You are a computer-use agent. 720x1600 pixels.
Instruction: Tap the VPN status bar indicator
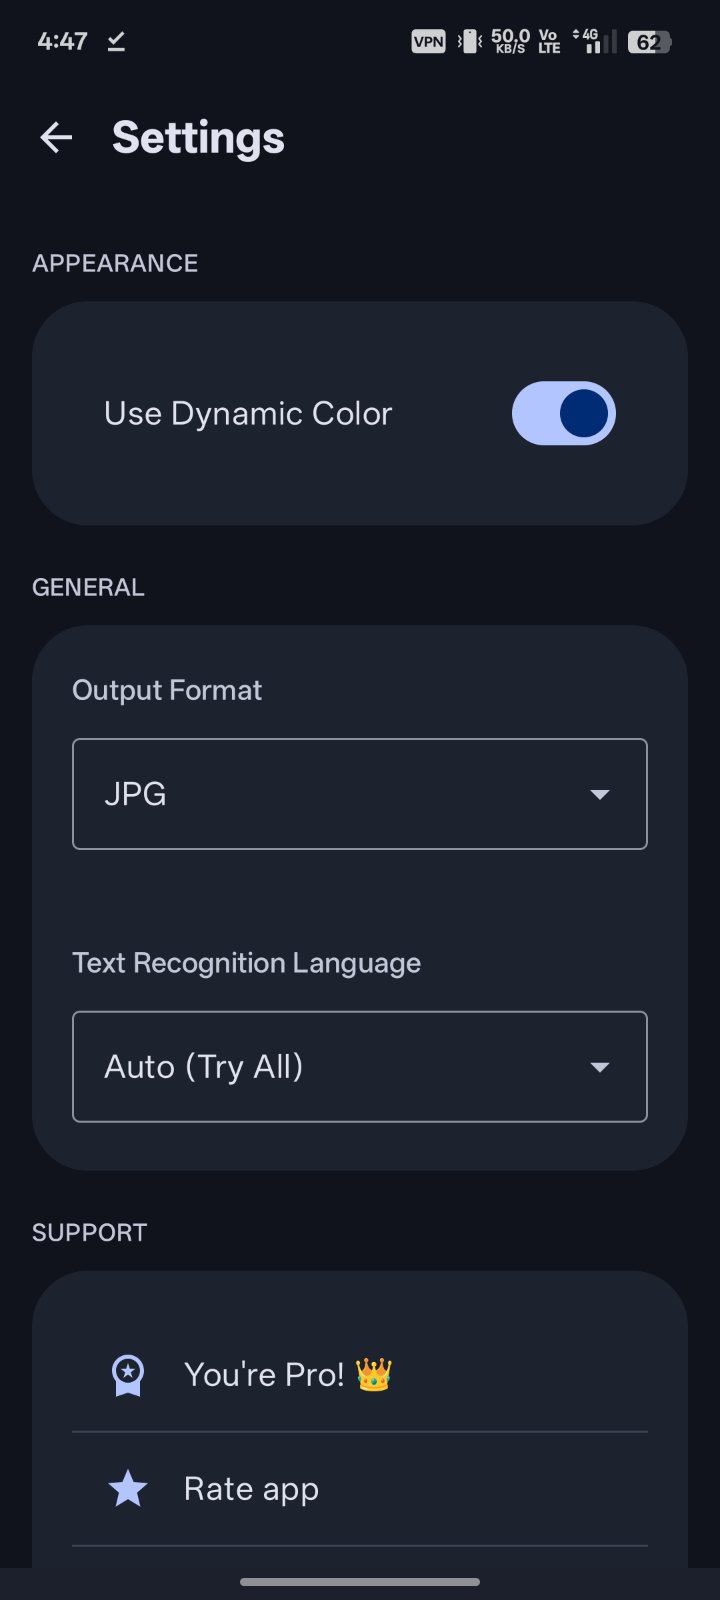coord(428,41)
